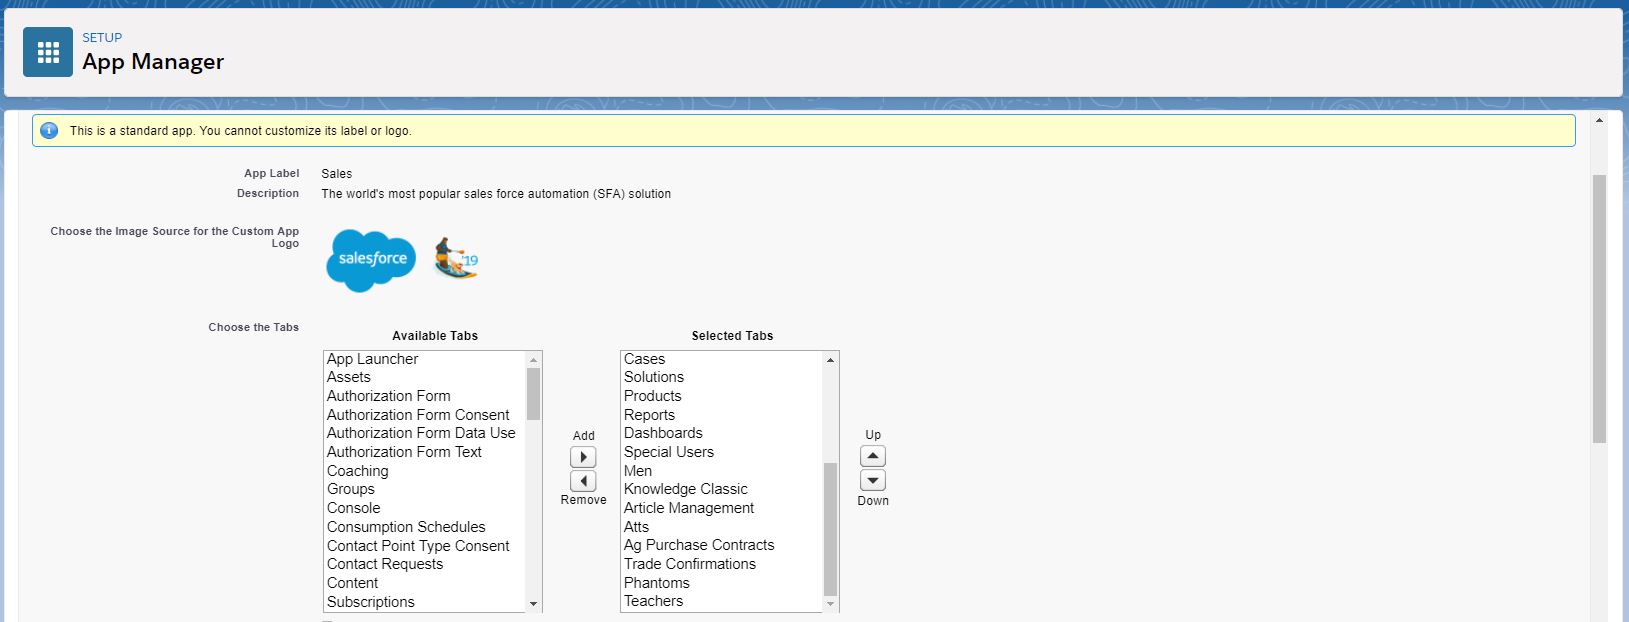This screenshot has height=622, width=1629.
Task: Click the Remove left-arrow button
Action: (583, 481)
